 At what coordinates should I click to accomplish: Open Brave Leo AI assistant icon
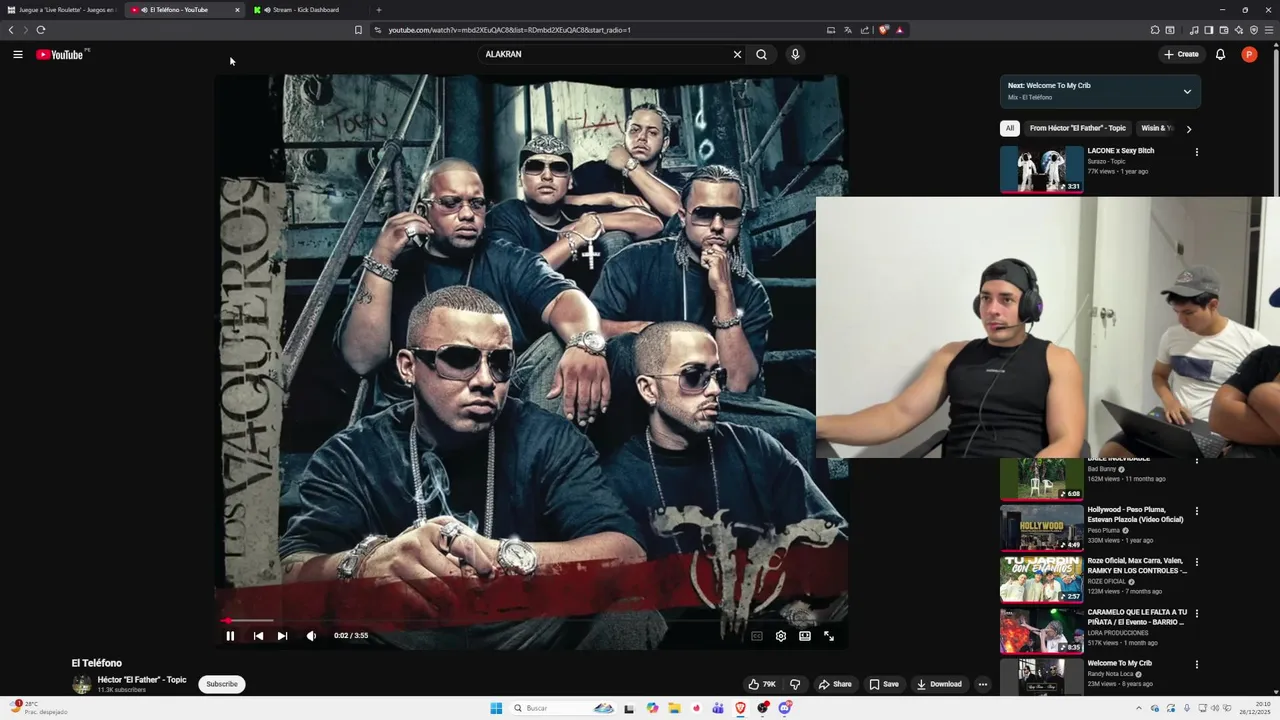(1239, 30)
